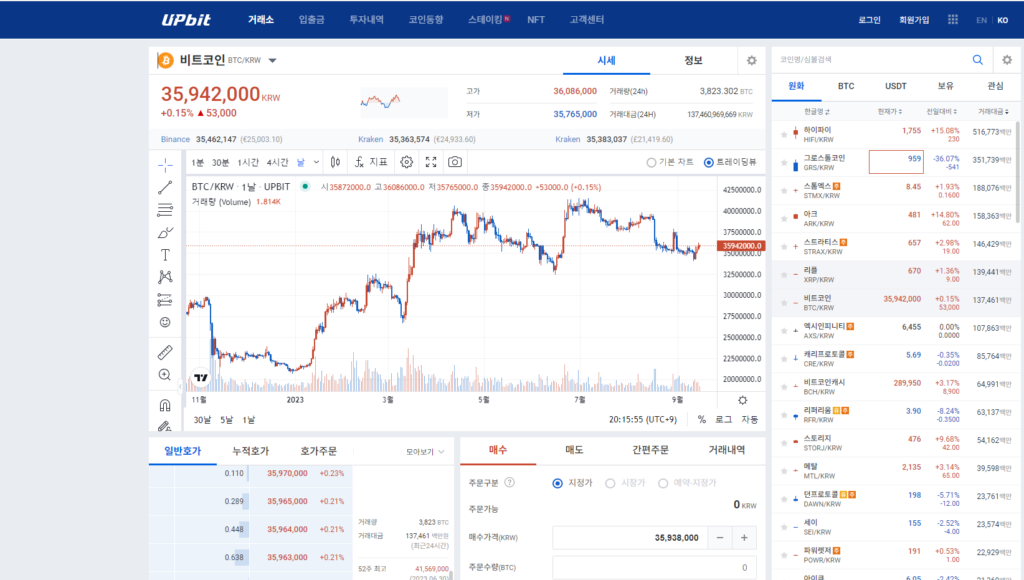Favorite the 스토리지 STORJ/KRW star
This screenshot has width=1024, height=580.
[x=784, y=443]
